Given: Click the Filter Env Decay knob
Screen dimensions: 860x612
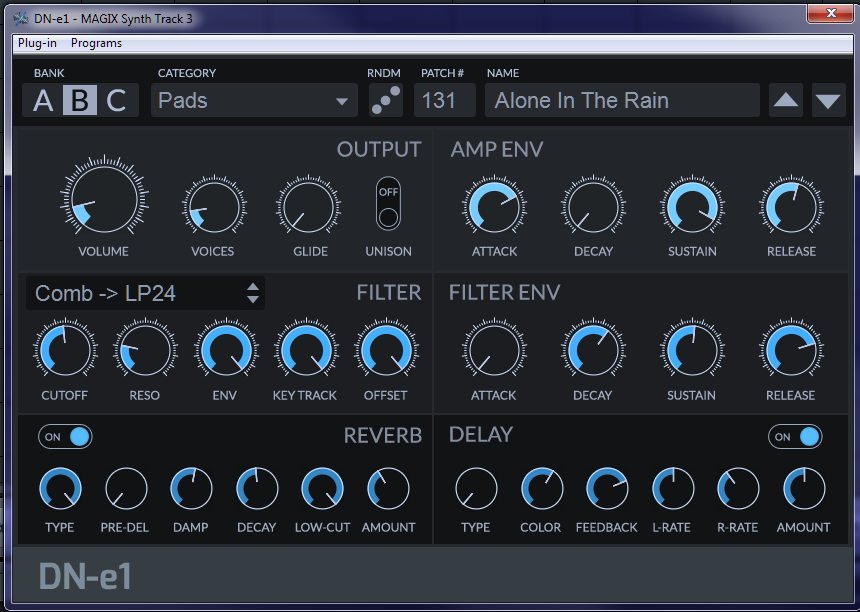Looking at the screenshot, I should click(x=593, y=350).
